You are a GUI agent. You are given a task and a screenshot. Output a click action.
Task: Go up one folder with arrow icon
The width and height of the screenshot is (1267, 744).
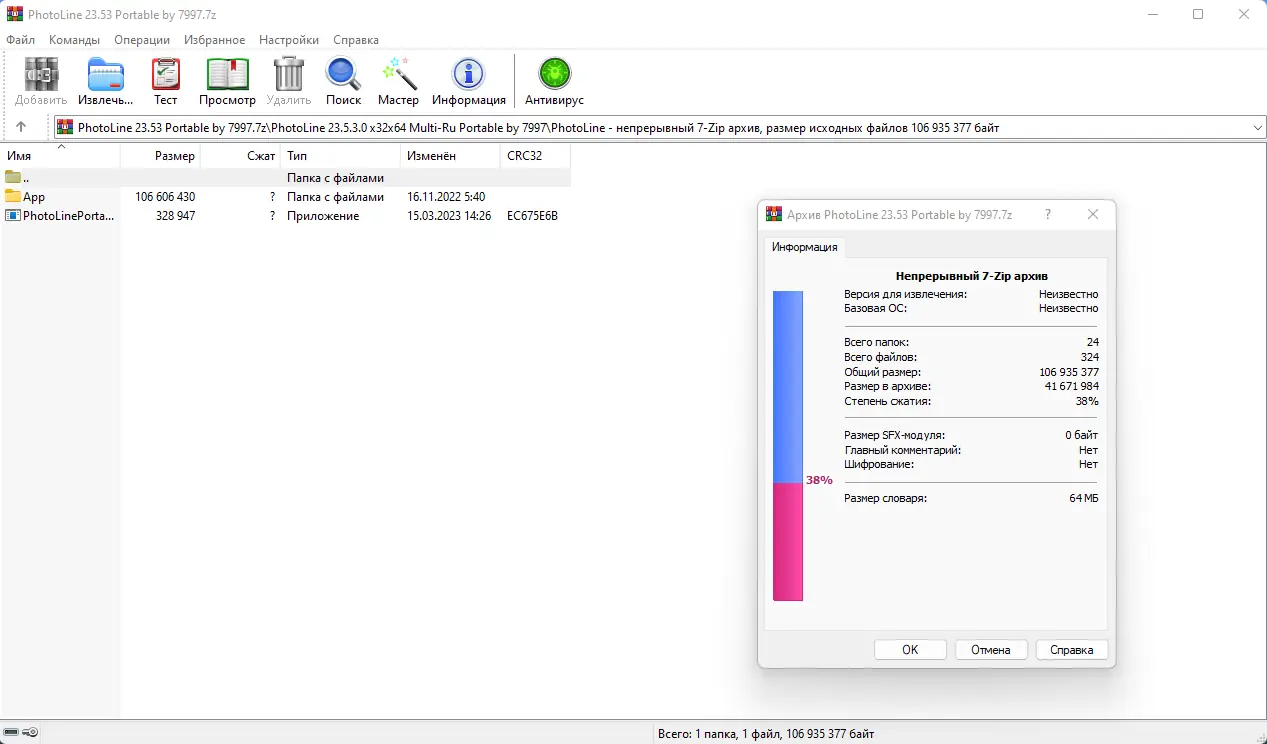pos(21,127)
